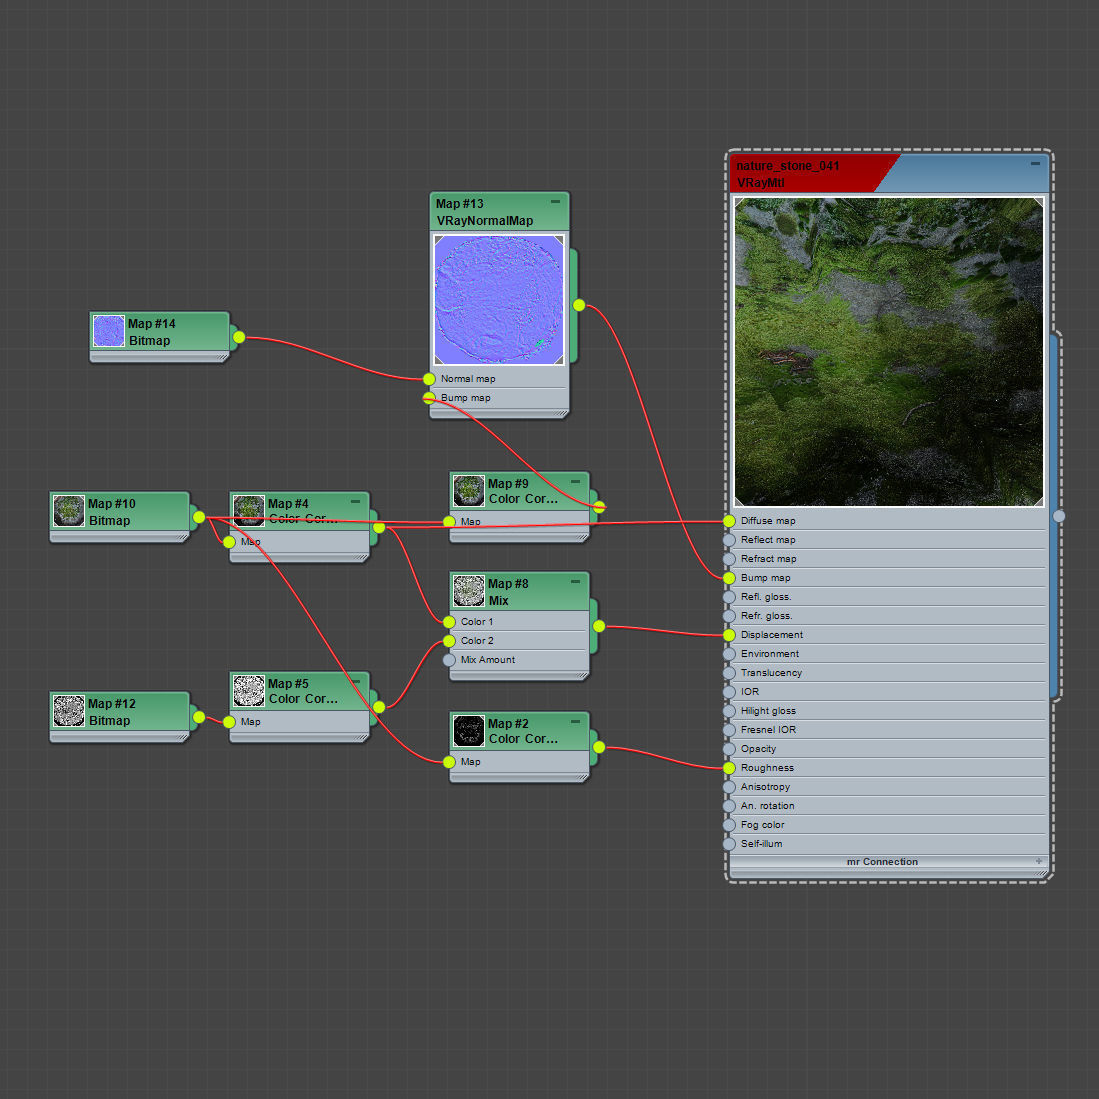Select the VRayNormalMap purple preview image
Screen dimensions: 1099x1099
click(499, 300)
